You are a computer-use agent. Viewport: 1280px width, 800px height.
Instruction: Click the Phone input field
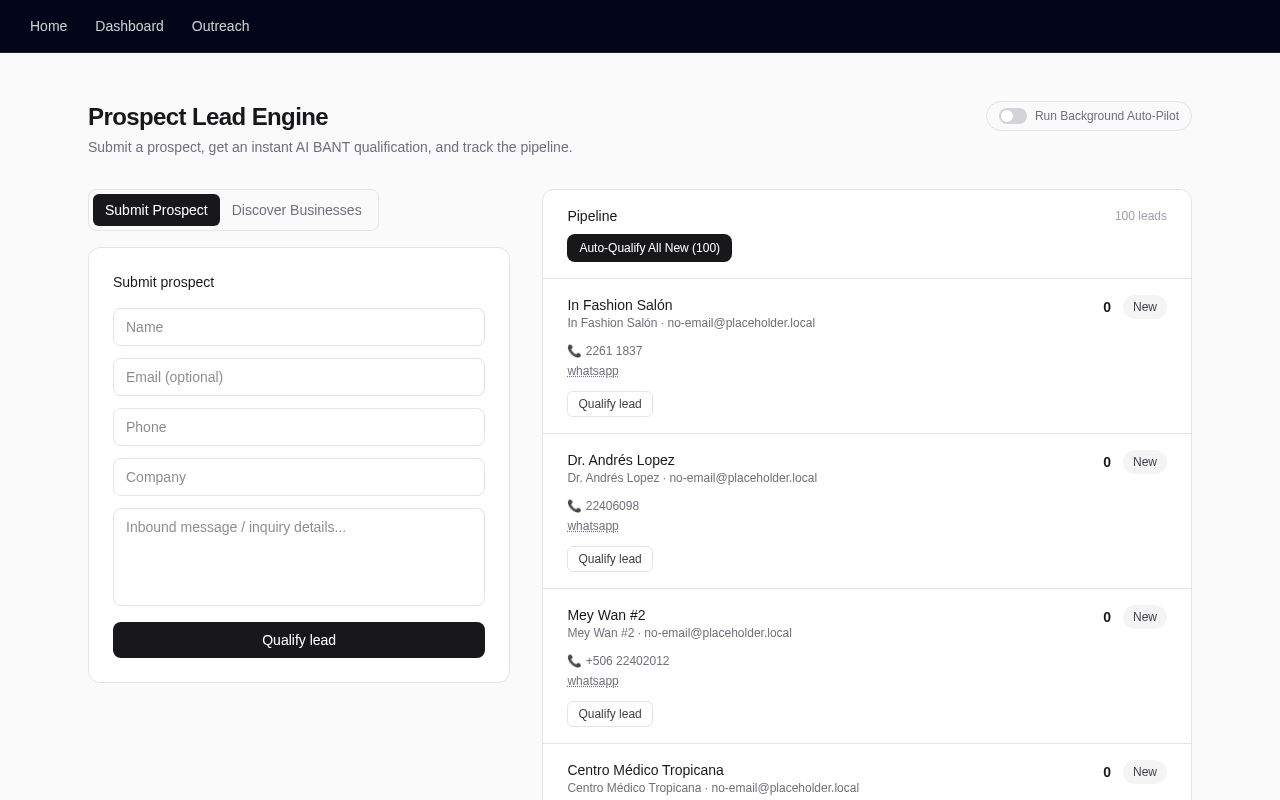tap(299, 427)
